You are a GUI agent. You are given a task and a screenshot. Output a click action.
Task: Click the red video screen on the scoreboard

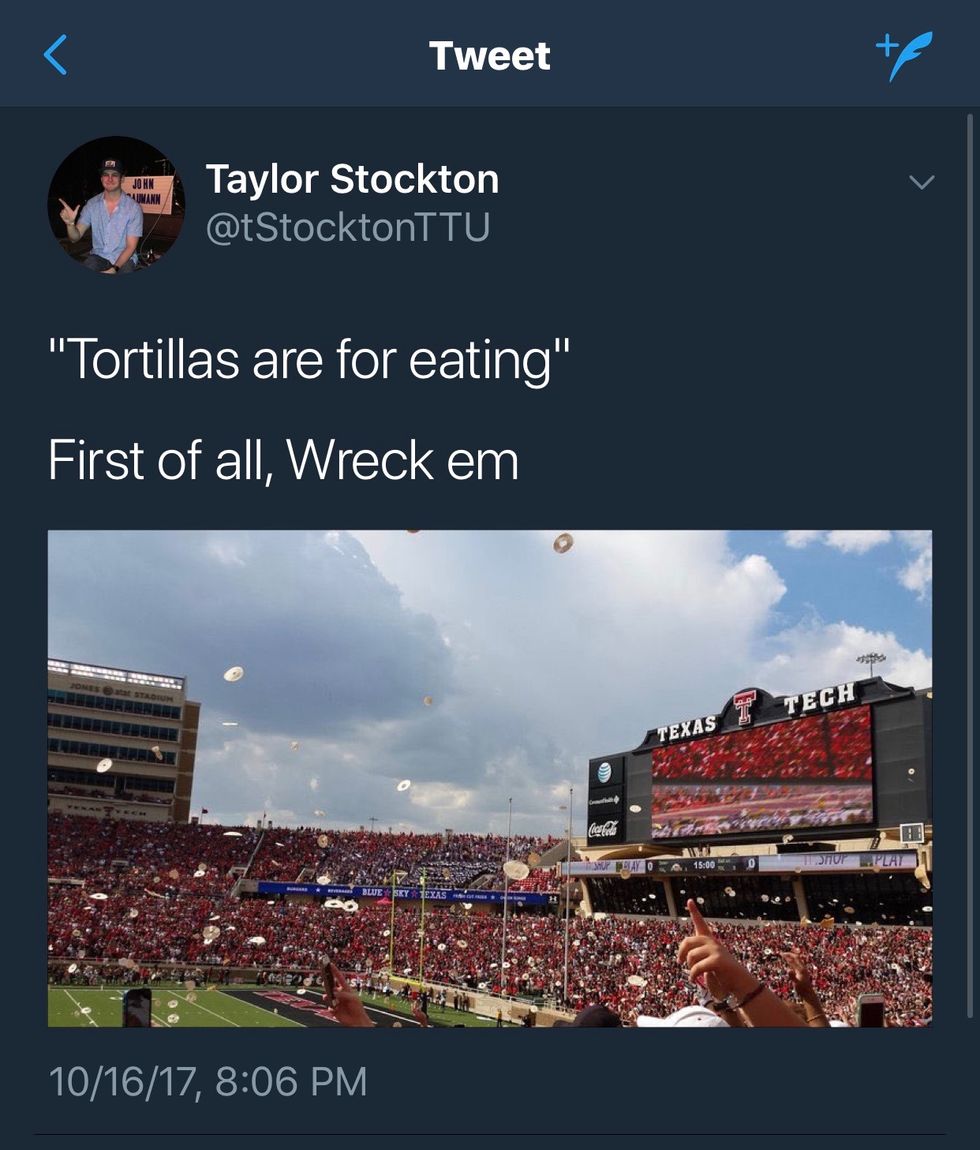pos(762,771)
